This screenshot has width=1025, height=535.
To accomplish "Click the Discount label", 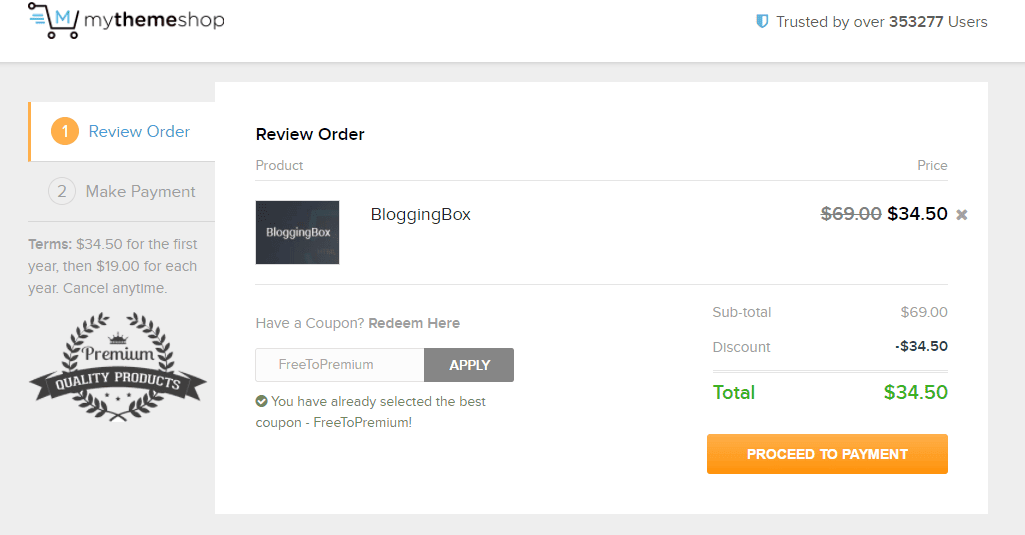I will (x=741, y=347).
